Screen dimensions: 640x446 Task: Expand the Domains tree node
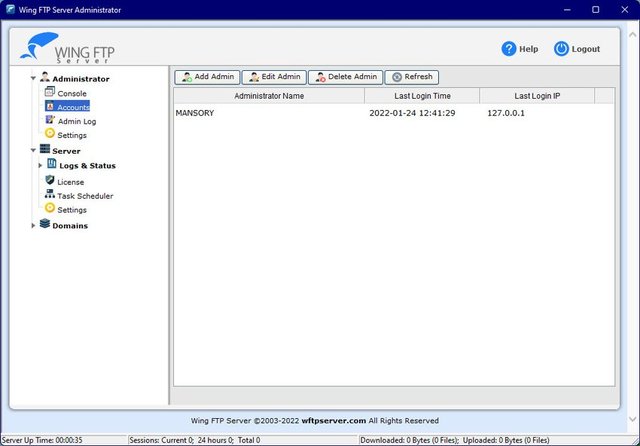33,226
